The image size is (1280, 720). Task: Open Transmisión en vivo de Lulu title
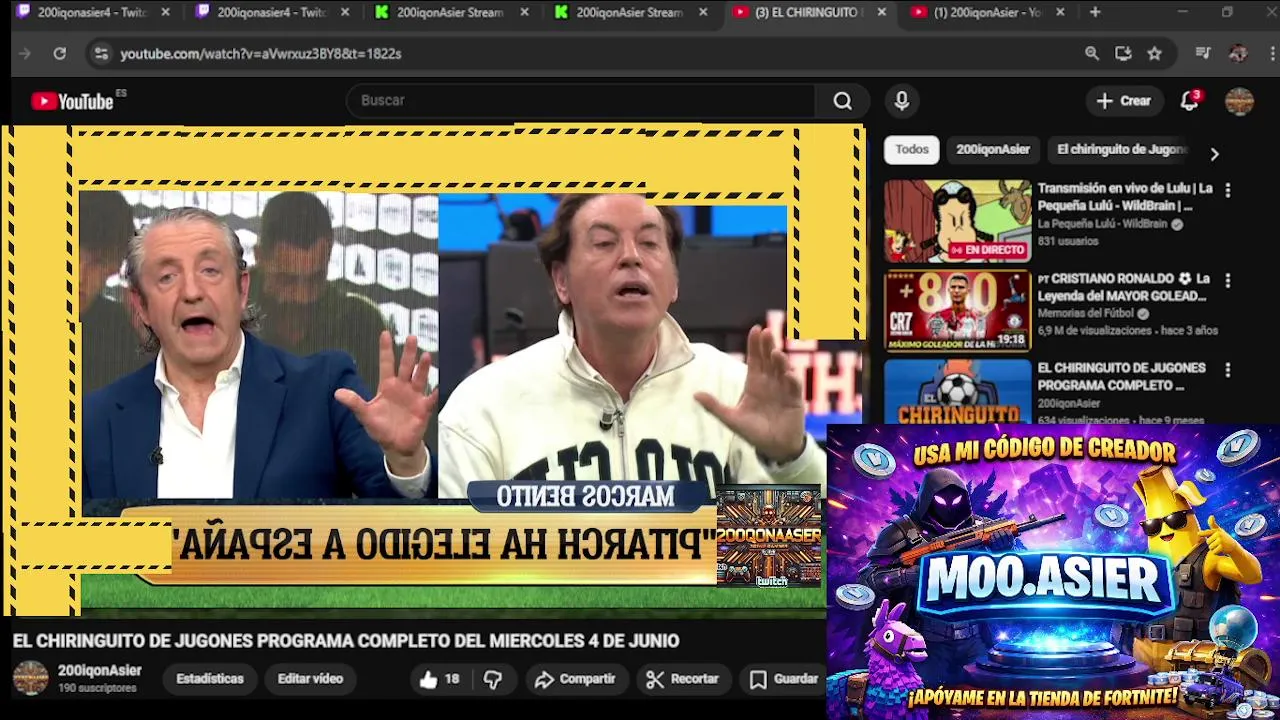1125,197
